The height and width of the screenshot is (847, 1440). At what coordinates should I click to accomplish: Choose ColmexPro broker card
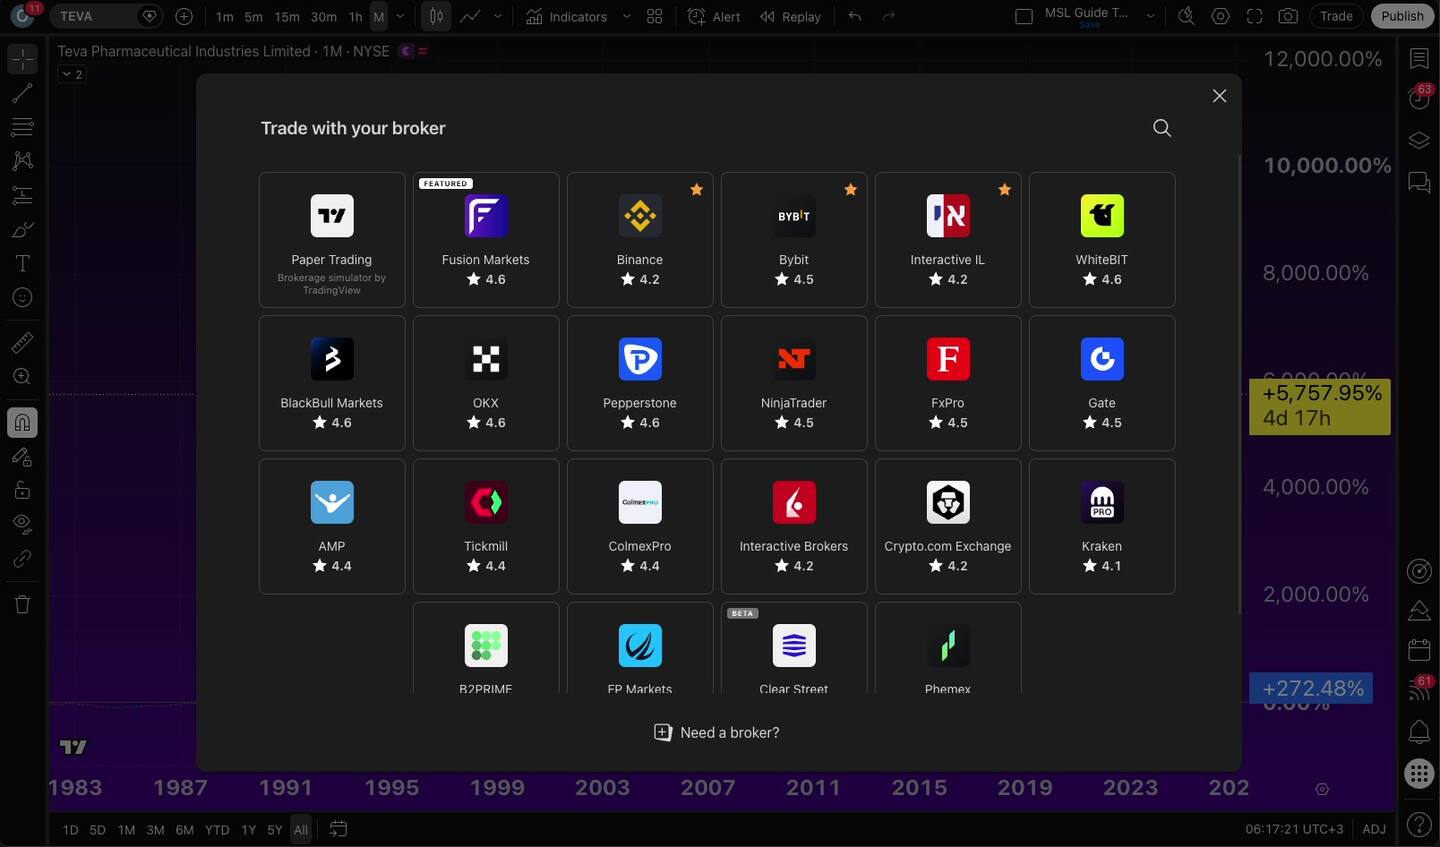click(640, 526)
